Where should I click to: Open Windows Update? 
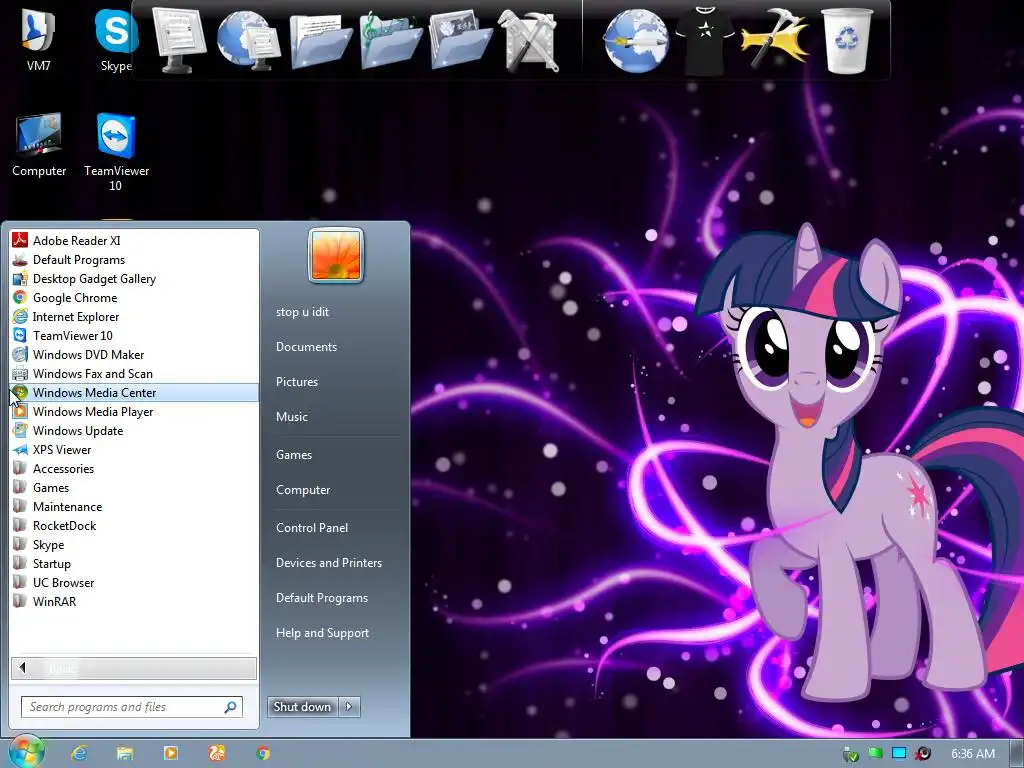pos(134,430)
